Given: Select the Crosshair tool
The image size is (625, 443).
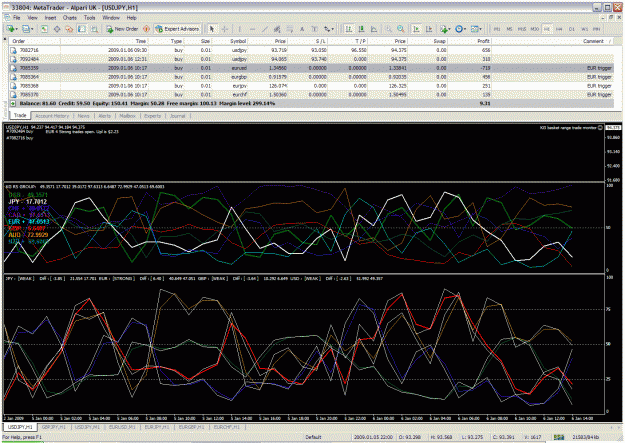Looking at the screenshot, I should (225, 29).
